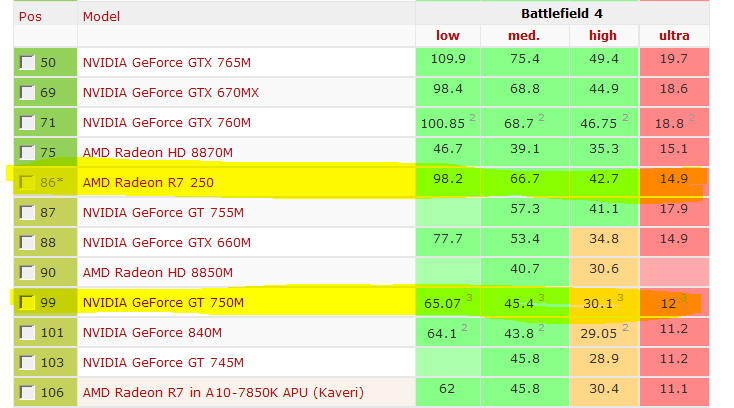Select the 19.7 ultra value cell
The width and height of the screenshot is (734, 408).
tap(674, 62)
